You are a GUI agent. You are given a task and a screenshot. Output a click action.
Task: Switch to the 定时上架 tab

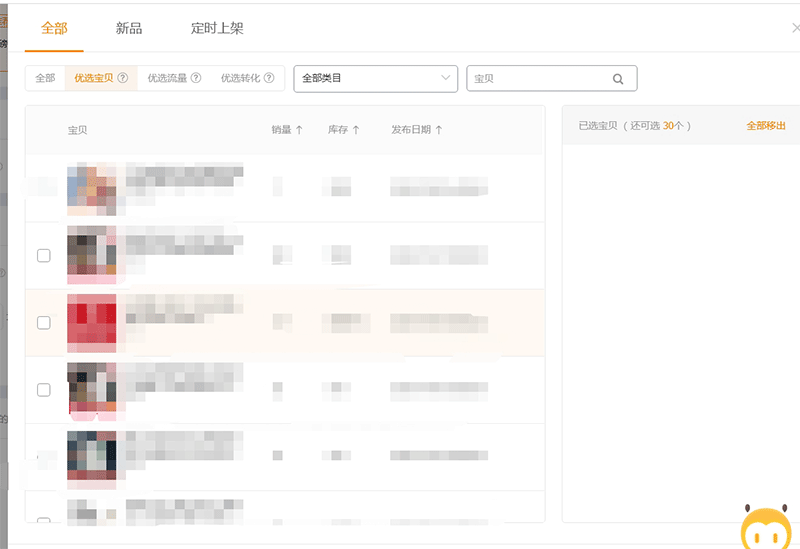(217, 28)
